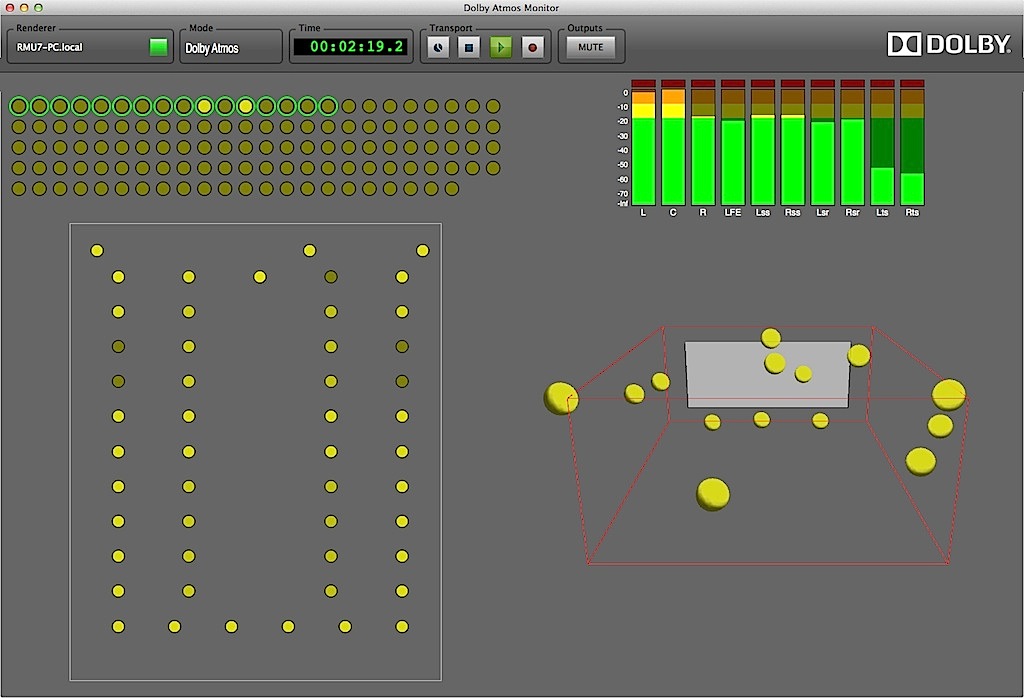Screen dimensions: 1024x698
Task: Click the R channel level meter
Action: [703, 142]
